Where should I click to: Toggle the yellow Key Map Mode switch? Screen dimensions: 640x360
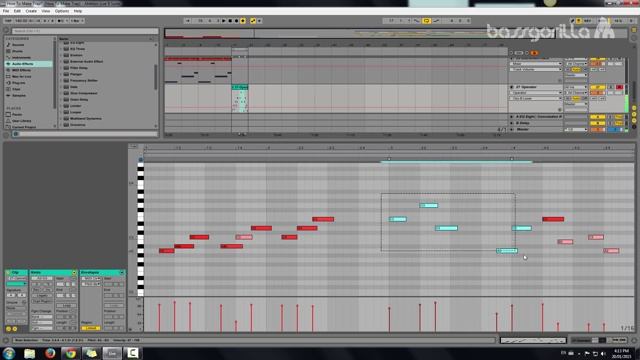pyautogui.click(x=579, y=21)
